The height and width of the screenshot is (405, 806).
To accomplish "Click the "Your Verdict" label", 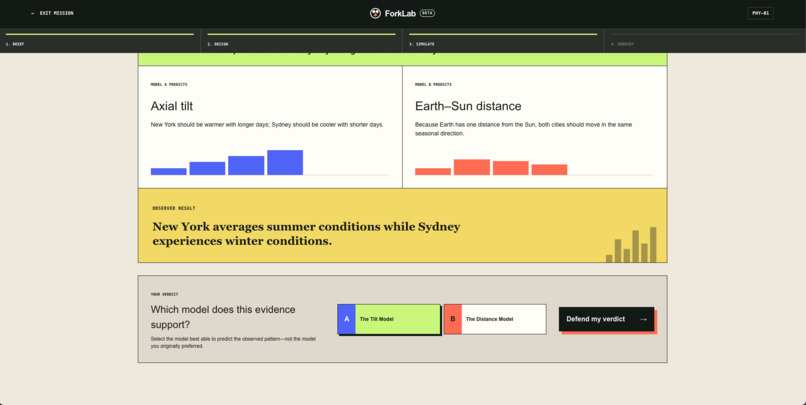I will [x=164, y=294].
